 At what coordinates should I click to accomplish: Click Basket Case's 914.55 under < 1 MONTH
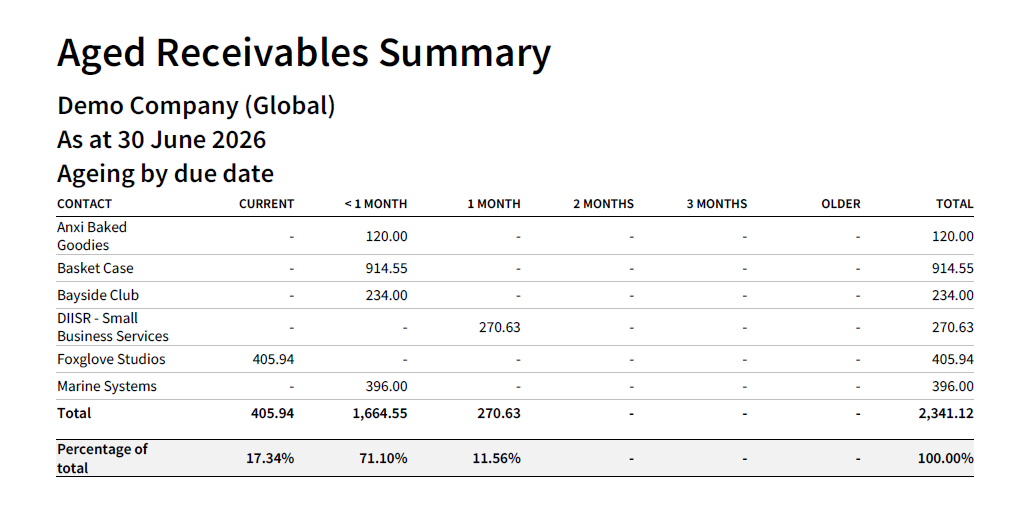[x=387, y=268]
